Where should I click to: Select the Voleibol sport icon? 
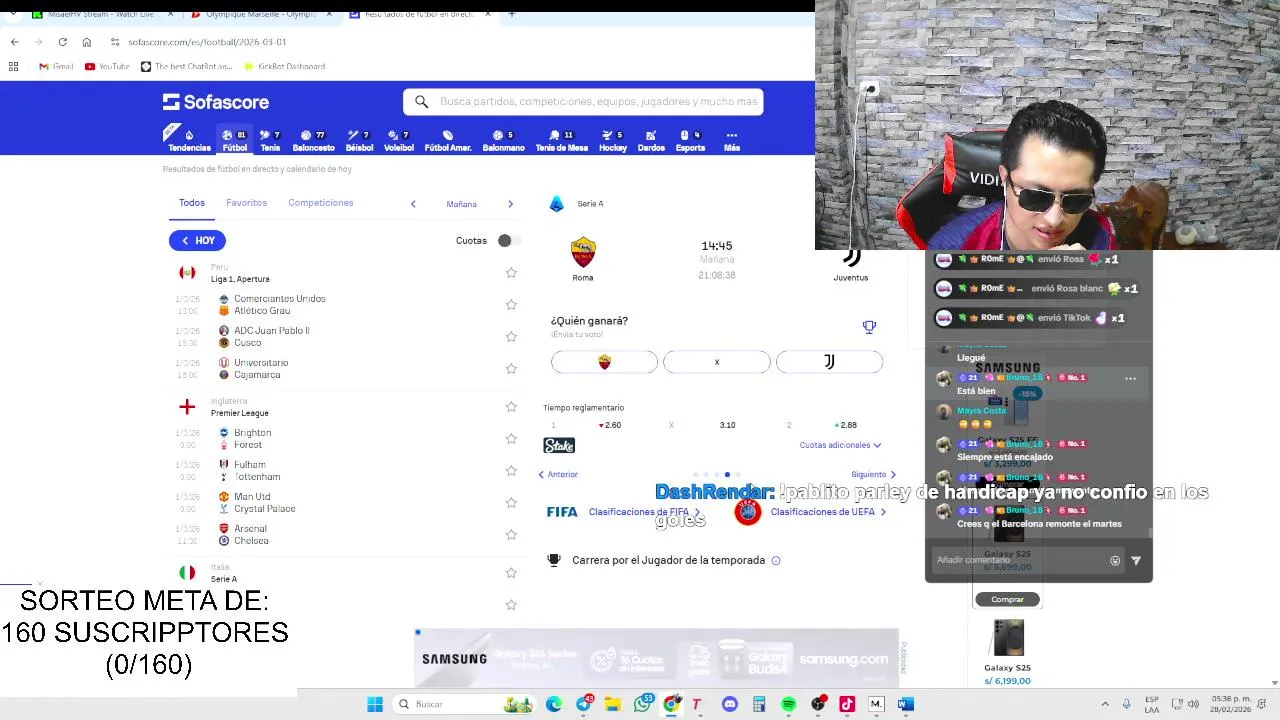click(x=399, y=140)
